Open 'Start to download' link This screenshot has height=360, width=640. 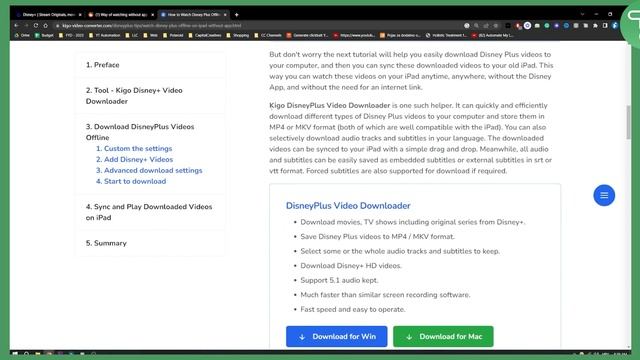131,182
